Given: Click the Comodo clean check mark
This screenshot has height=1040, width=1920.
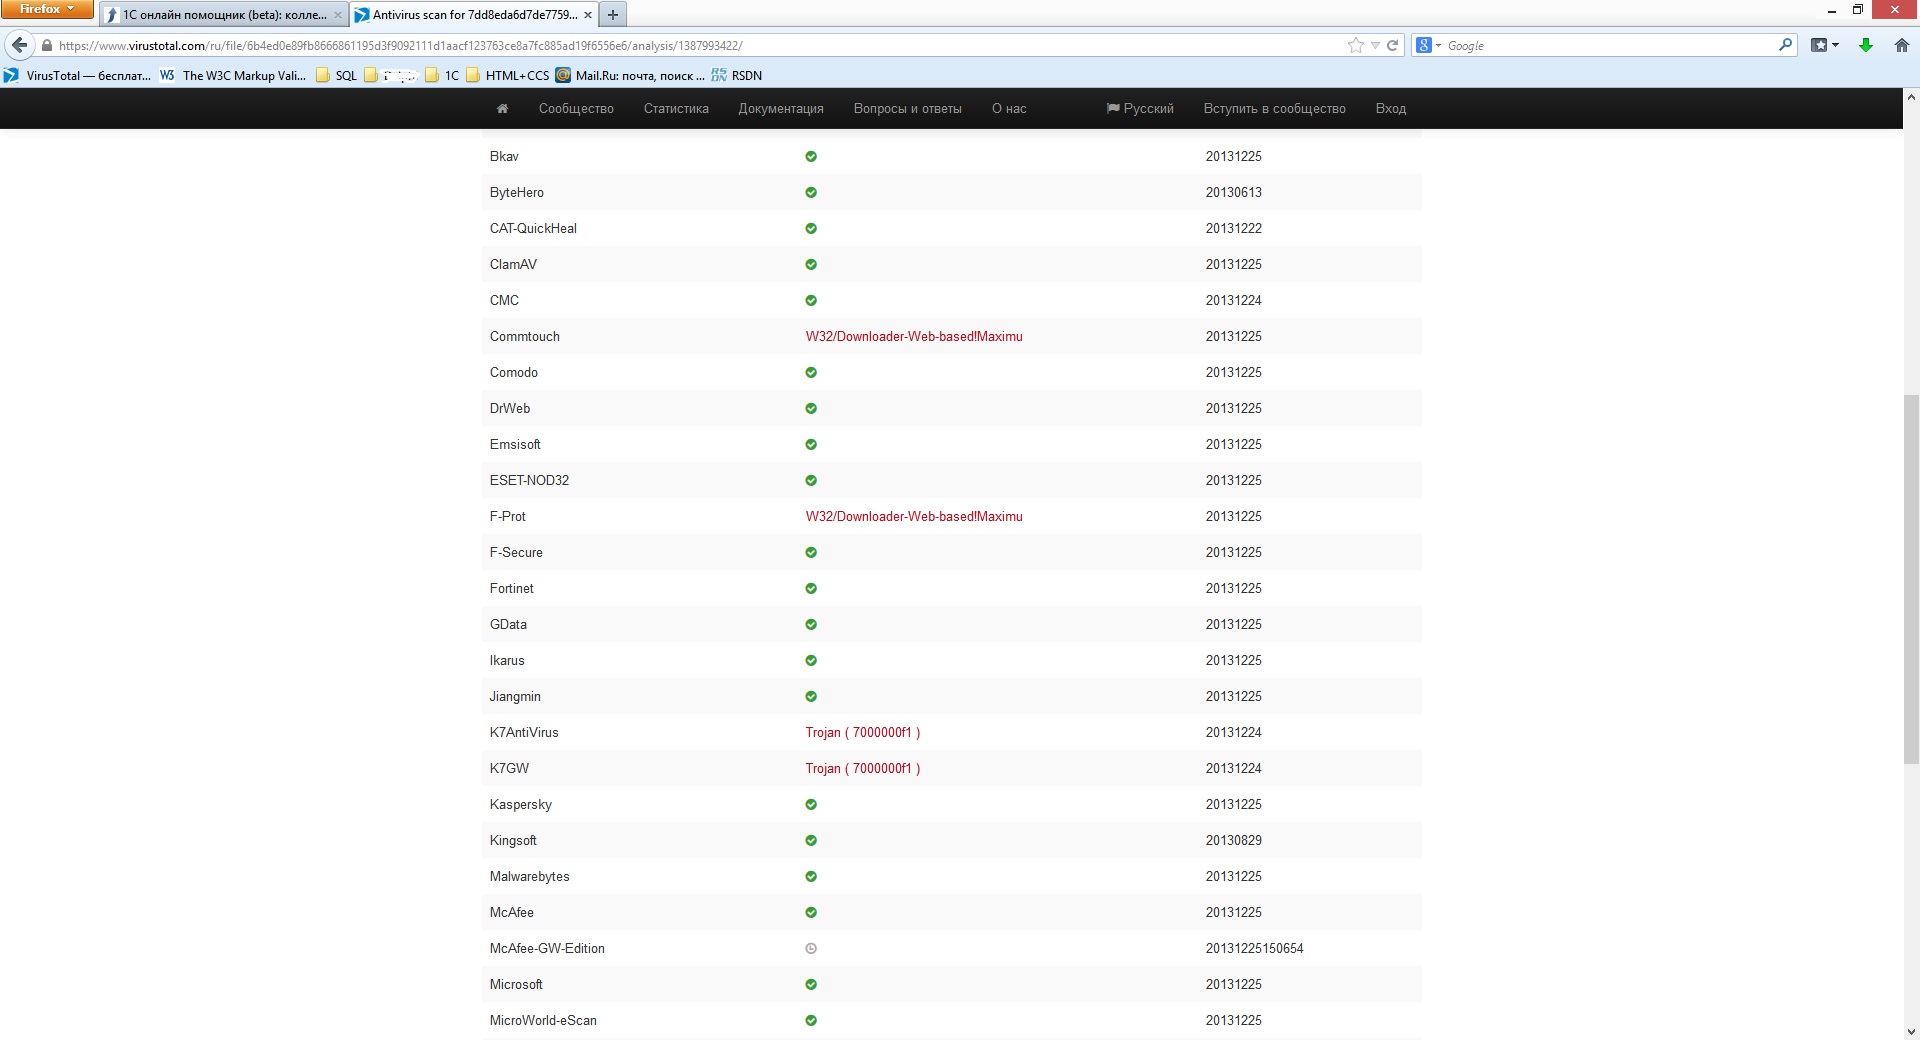Looking at the screenshot, I should (x=811, y=372).
